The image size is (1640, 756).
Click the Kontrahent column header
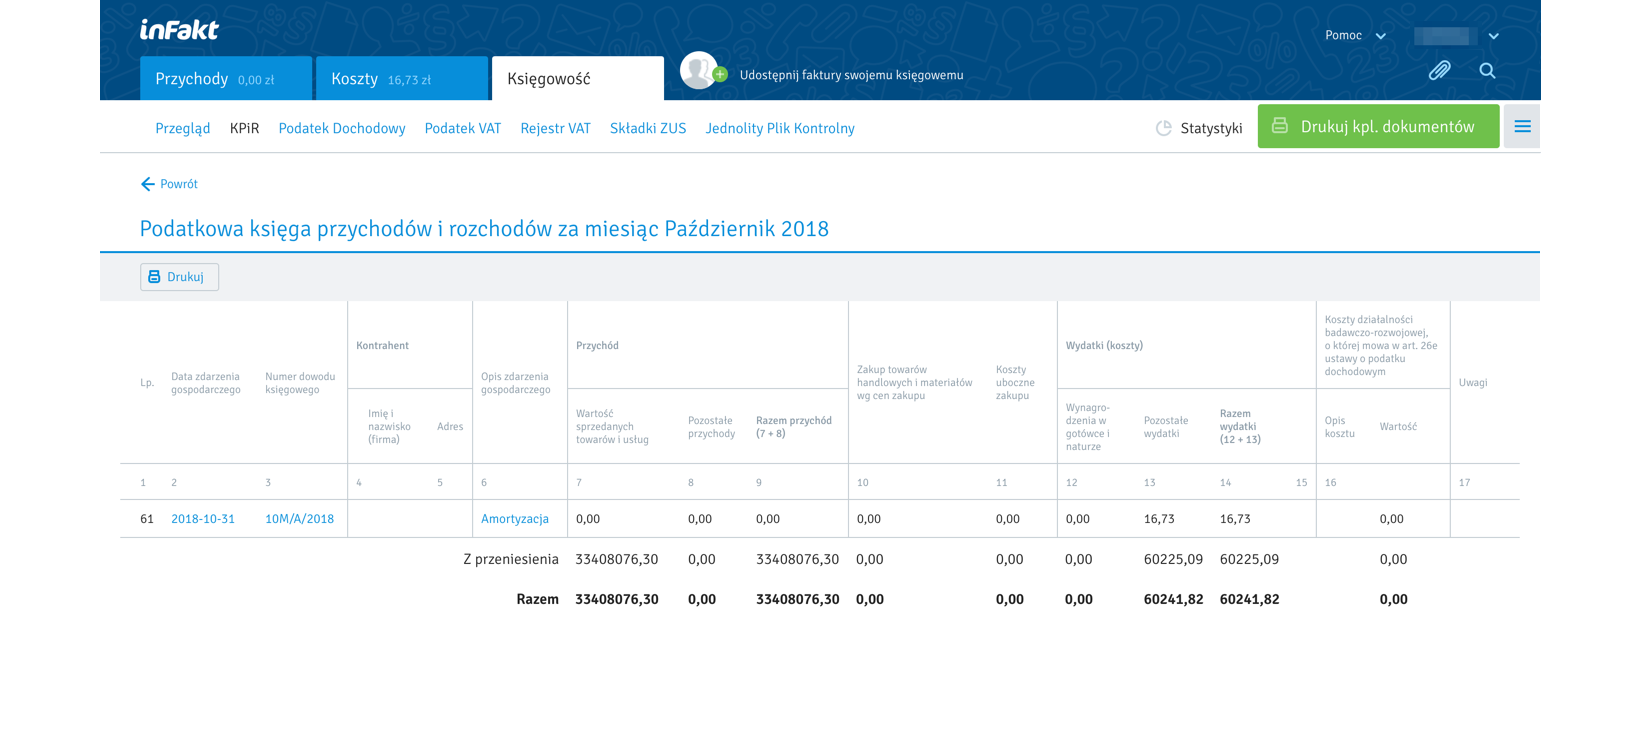coord(383,345)
